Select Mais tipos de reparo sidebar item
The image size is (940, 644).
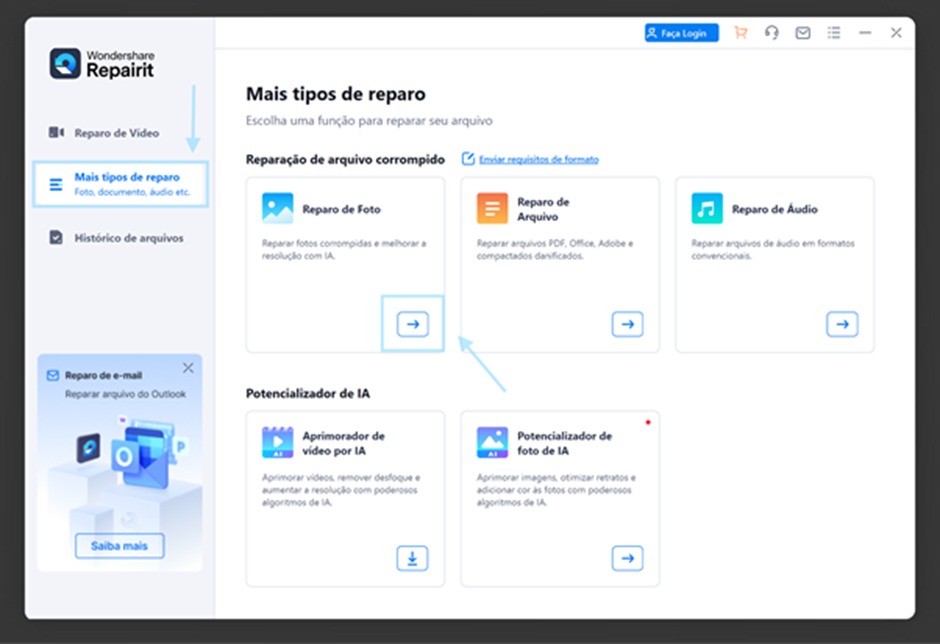pyautogui.click(x=120, y=184)
